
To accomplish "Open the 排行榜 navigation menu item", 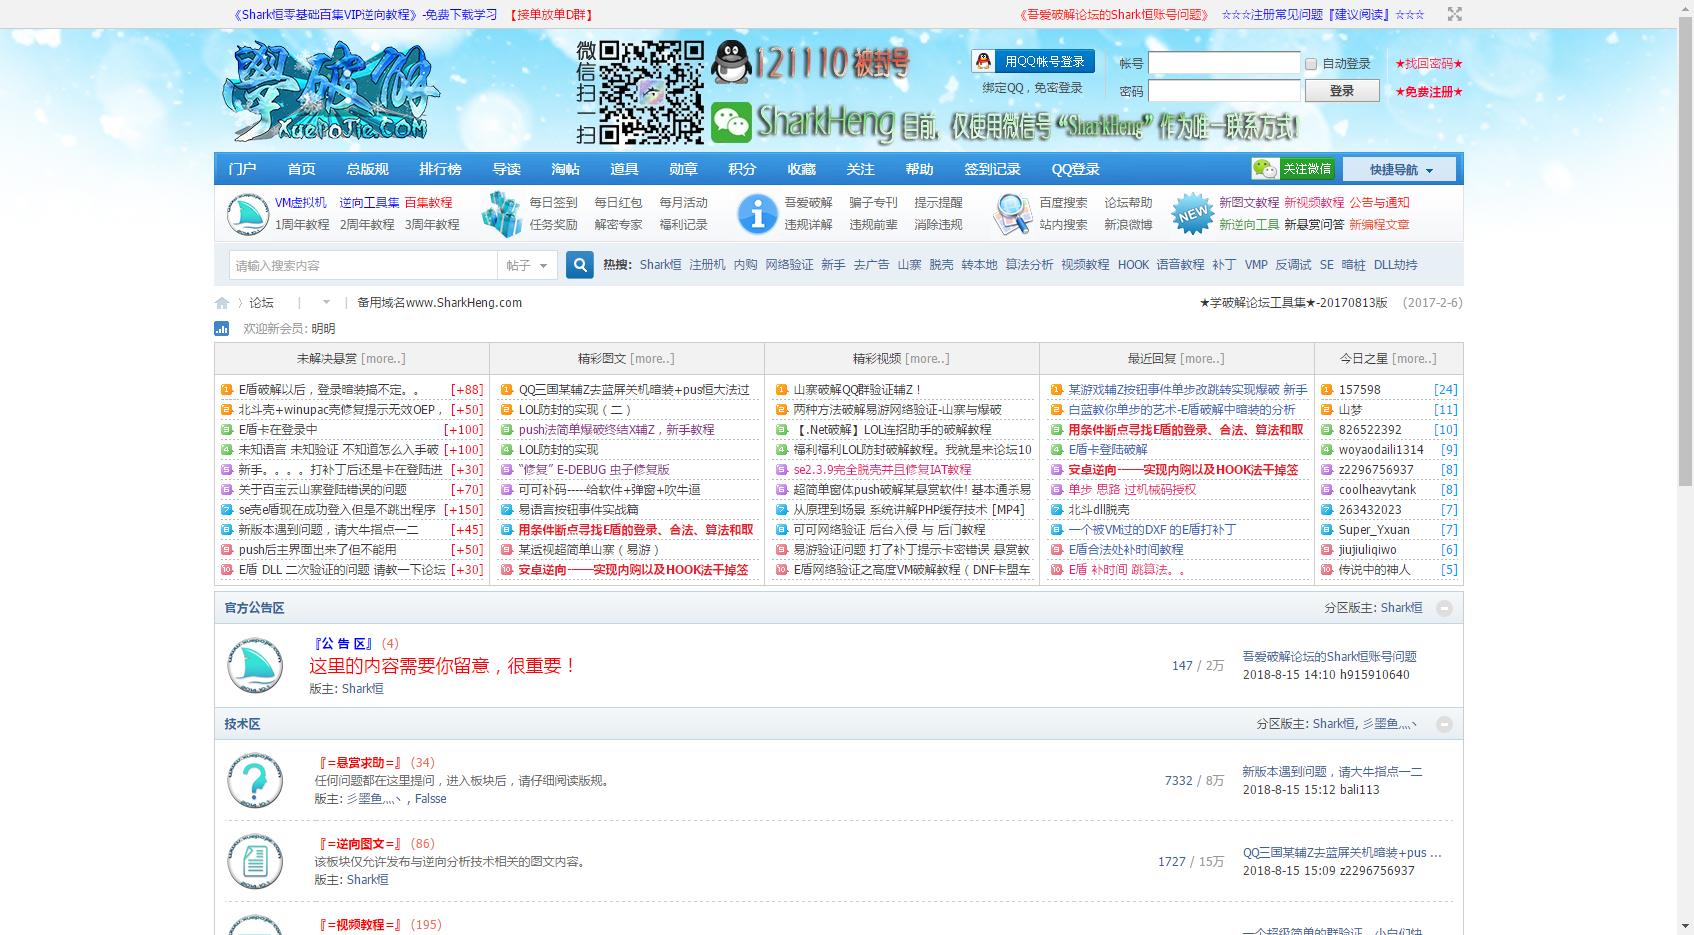I will tap(440, 169).
